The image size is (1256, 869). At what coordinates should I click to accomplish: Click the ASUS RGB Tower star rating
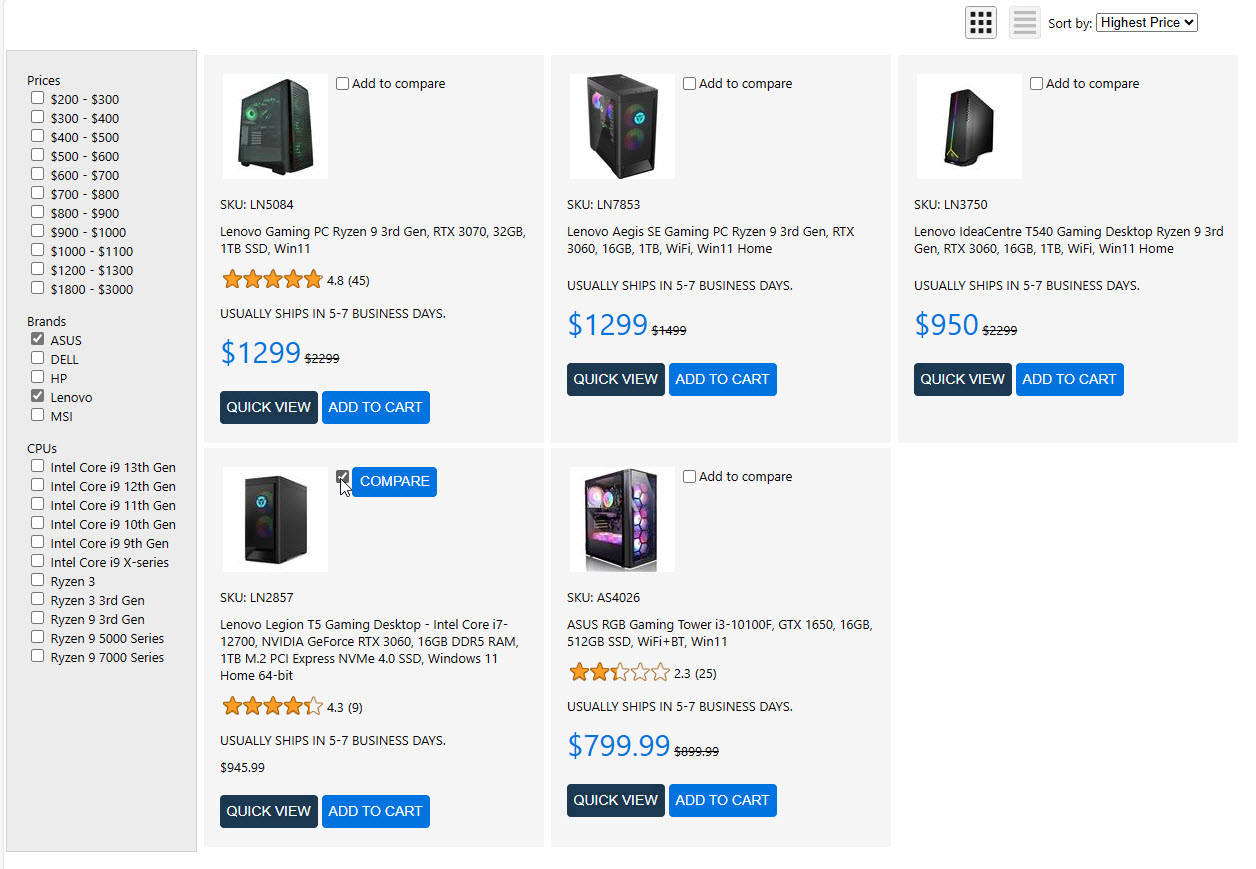[619, 673]
